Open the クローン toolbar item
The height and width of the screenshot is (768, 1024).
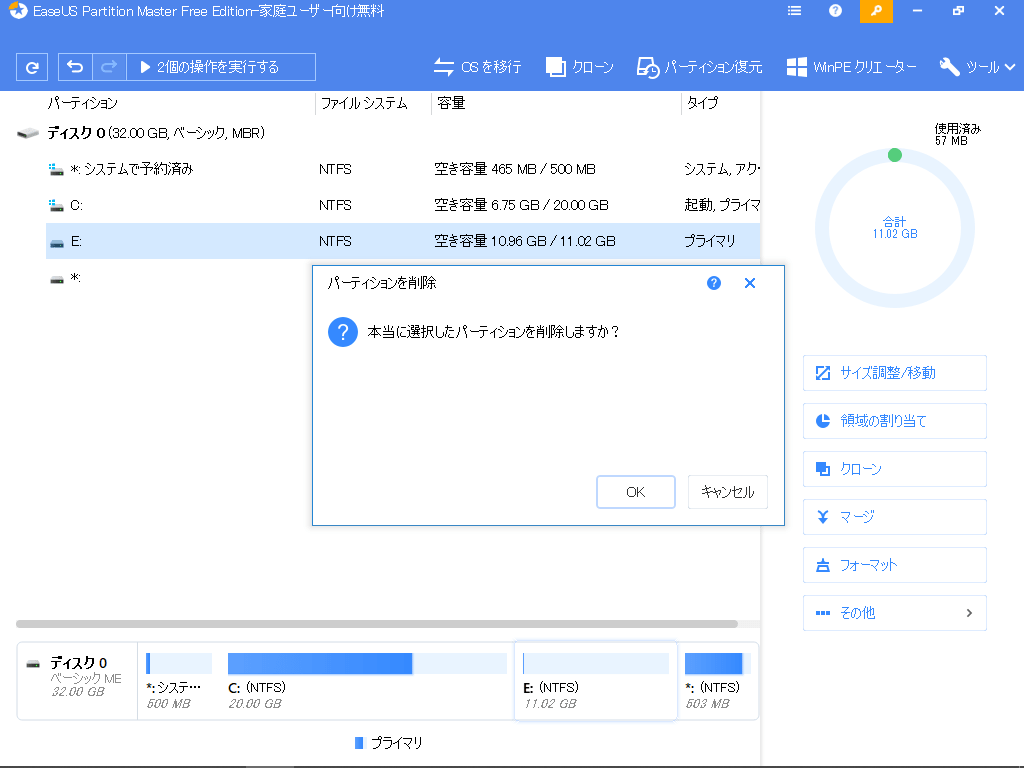(580, 67)
